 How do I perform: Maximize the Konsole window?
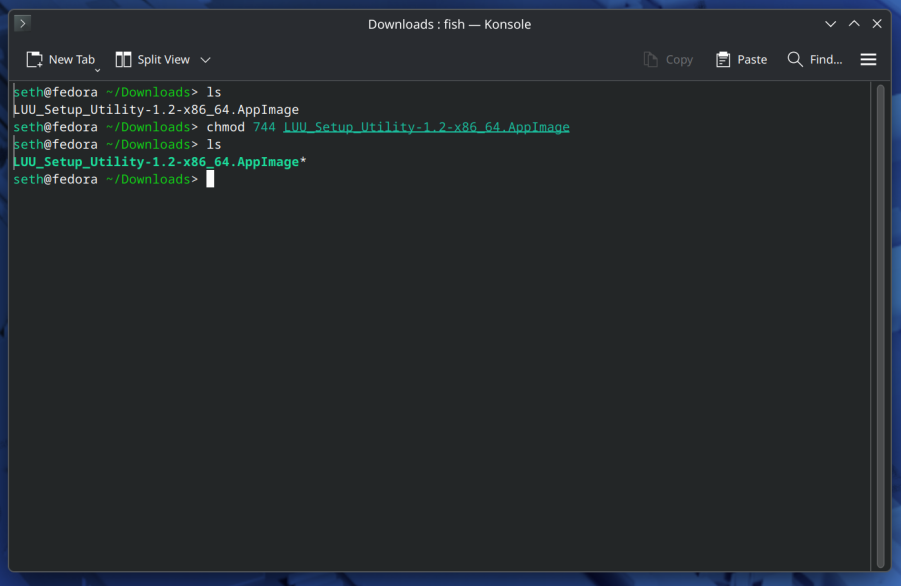[x=854, y=24]
